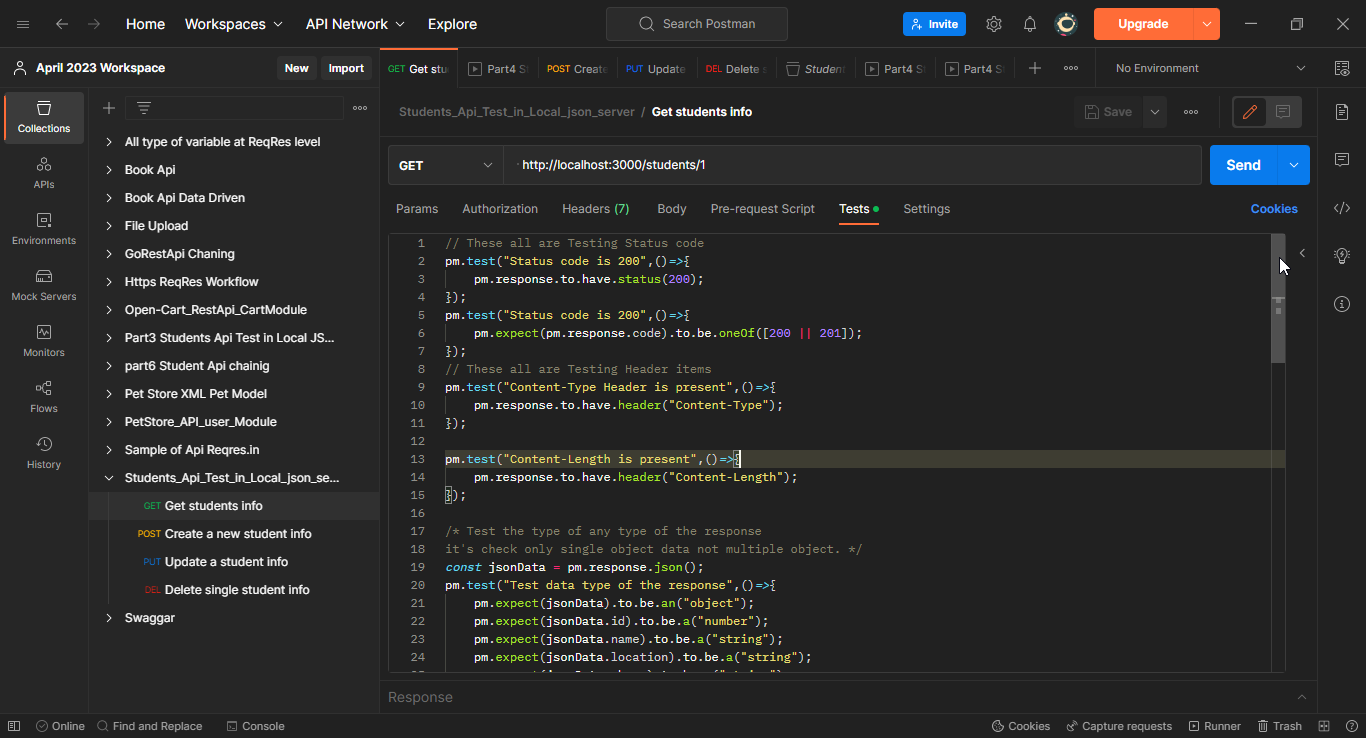This screenshot has width=1366, height=738.
Task: Select the Flows sidebar icon
Action: pyautogui.click(x=43, y=397)
